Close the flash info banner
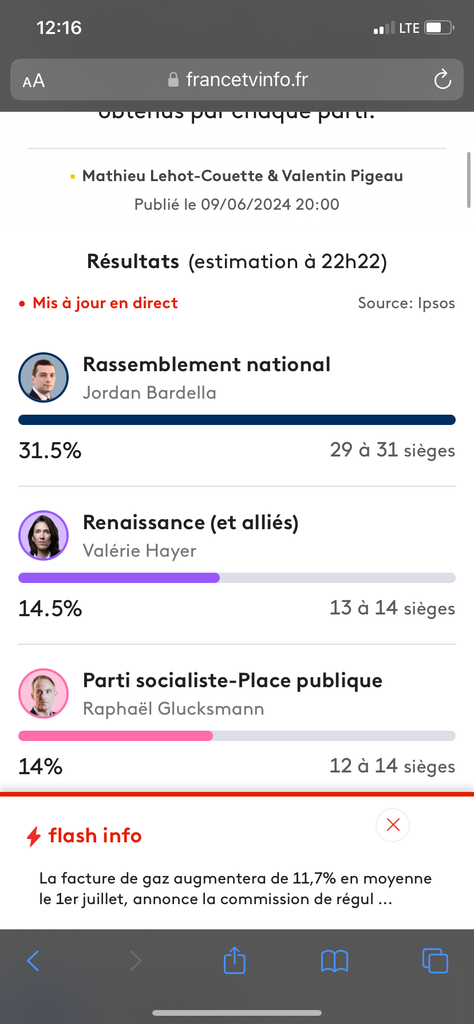Image resolution: width=474 pixels, height=1024 pixels. point(393,825)
